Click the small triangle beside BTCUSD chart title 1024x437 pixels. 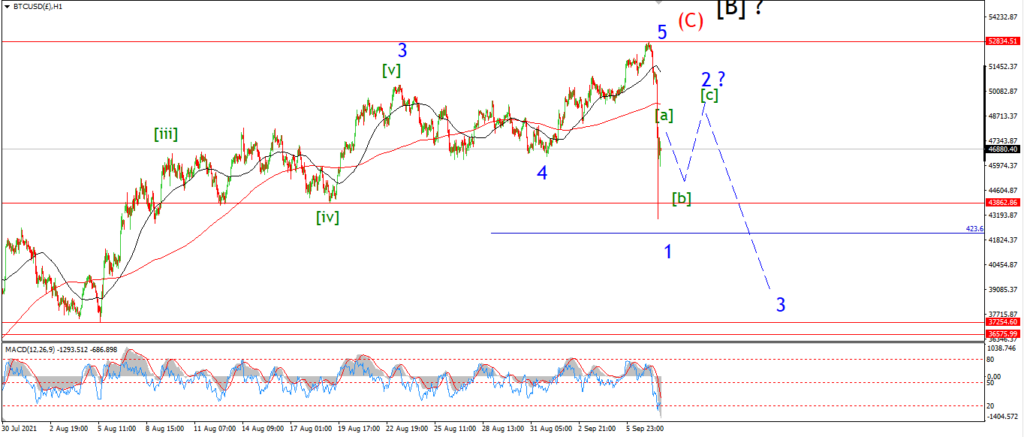7,6
